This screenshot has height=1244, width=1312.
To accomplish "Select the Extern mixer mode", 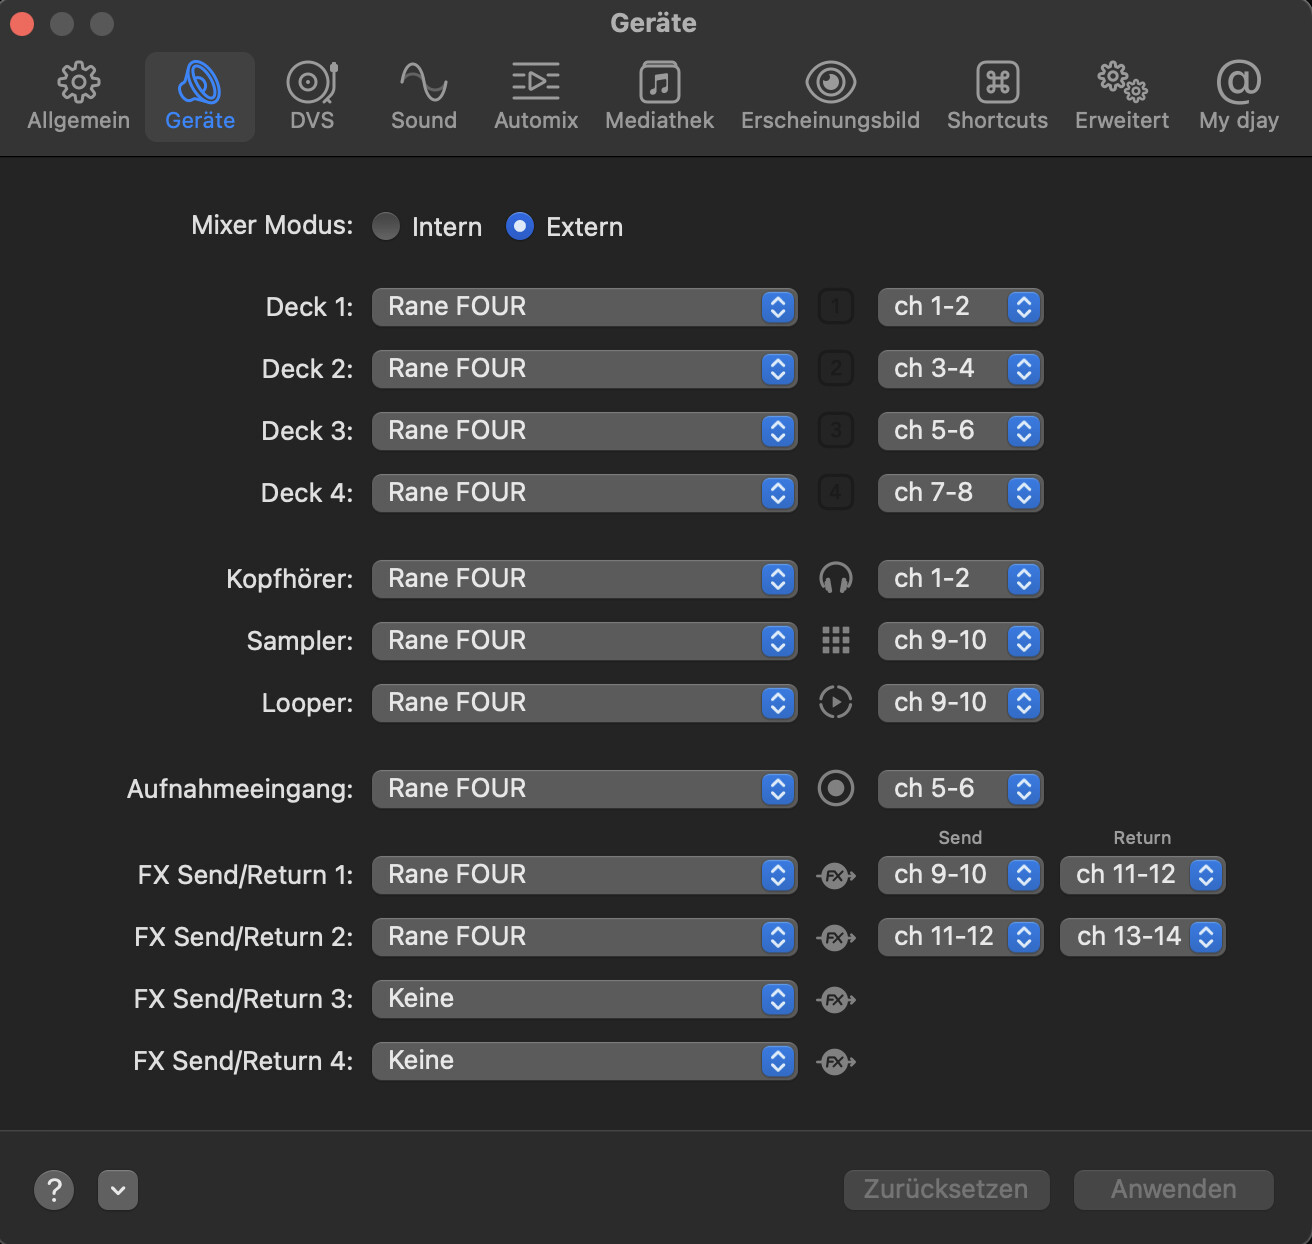I will click(x=520, y=227).
